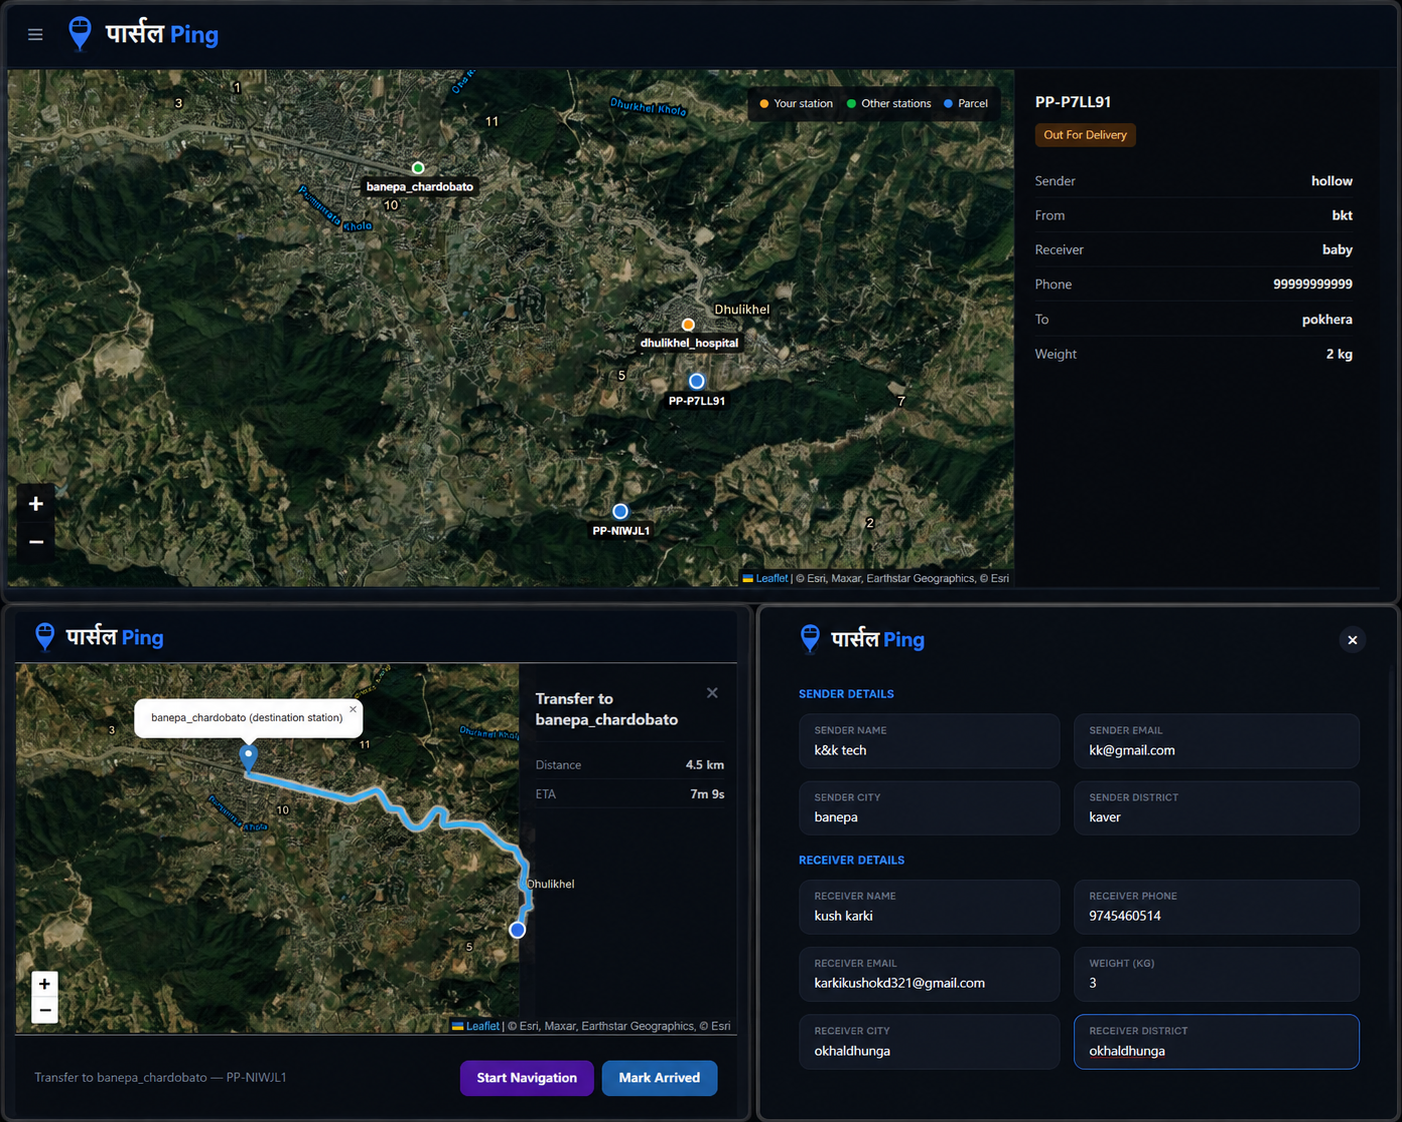Click the destination pin on route map
This screenshot has width=1402, height=1122.
pyautogui.click(x=248, y=757)
